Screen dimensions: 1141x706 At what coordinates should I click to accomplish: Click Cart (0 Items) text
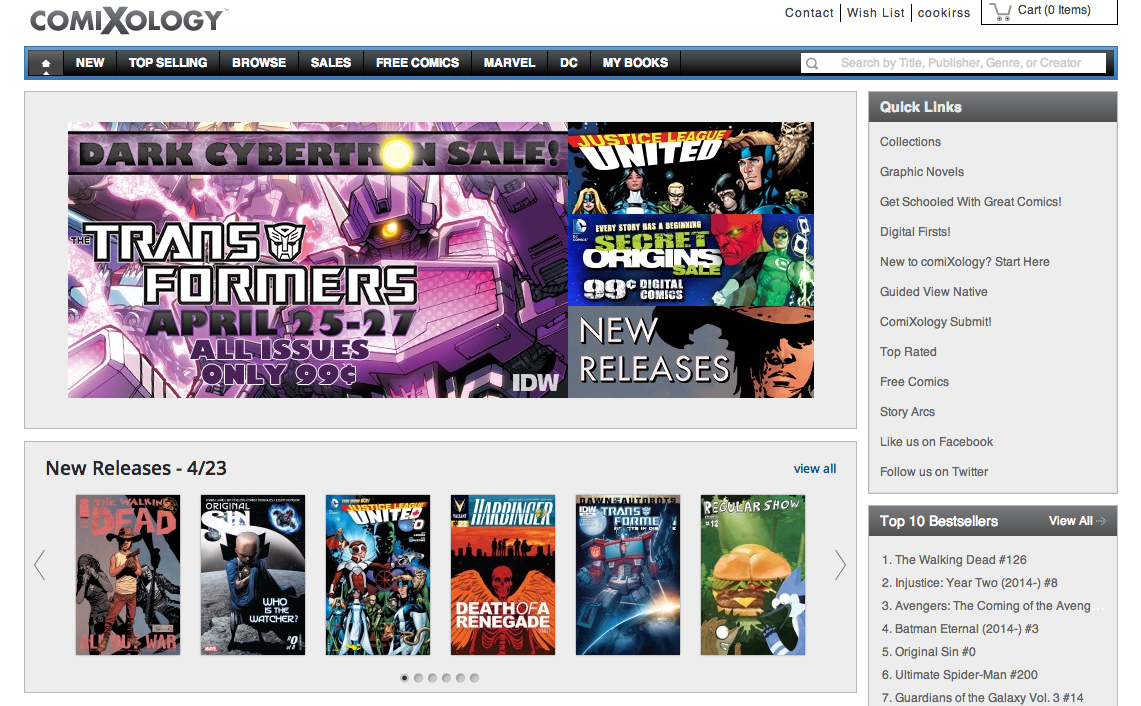pos(1054,10)
